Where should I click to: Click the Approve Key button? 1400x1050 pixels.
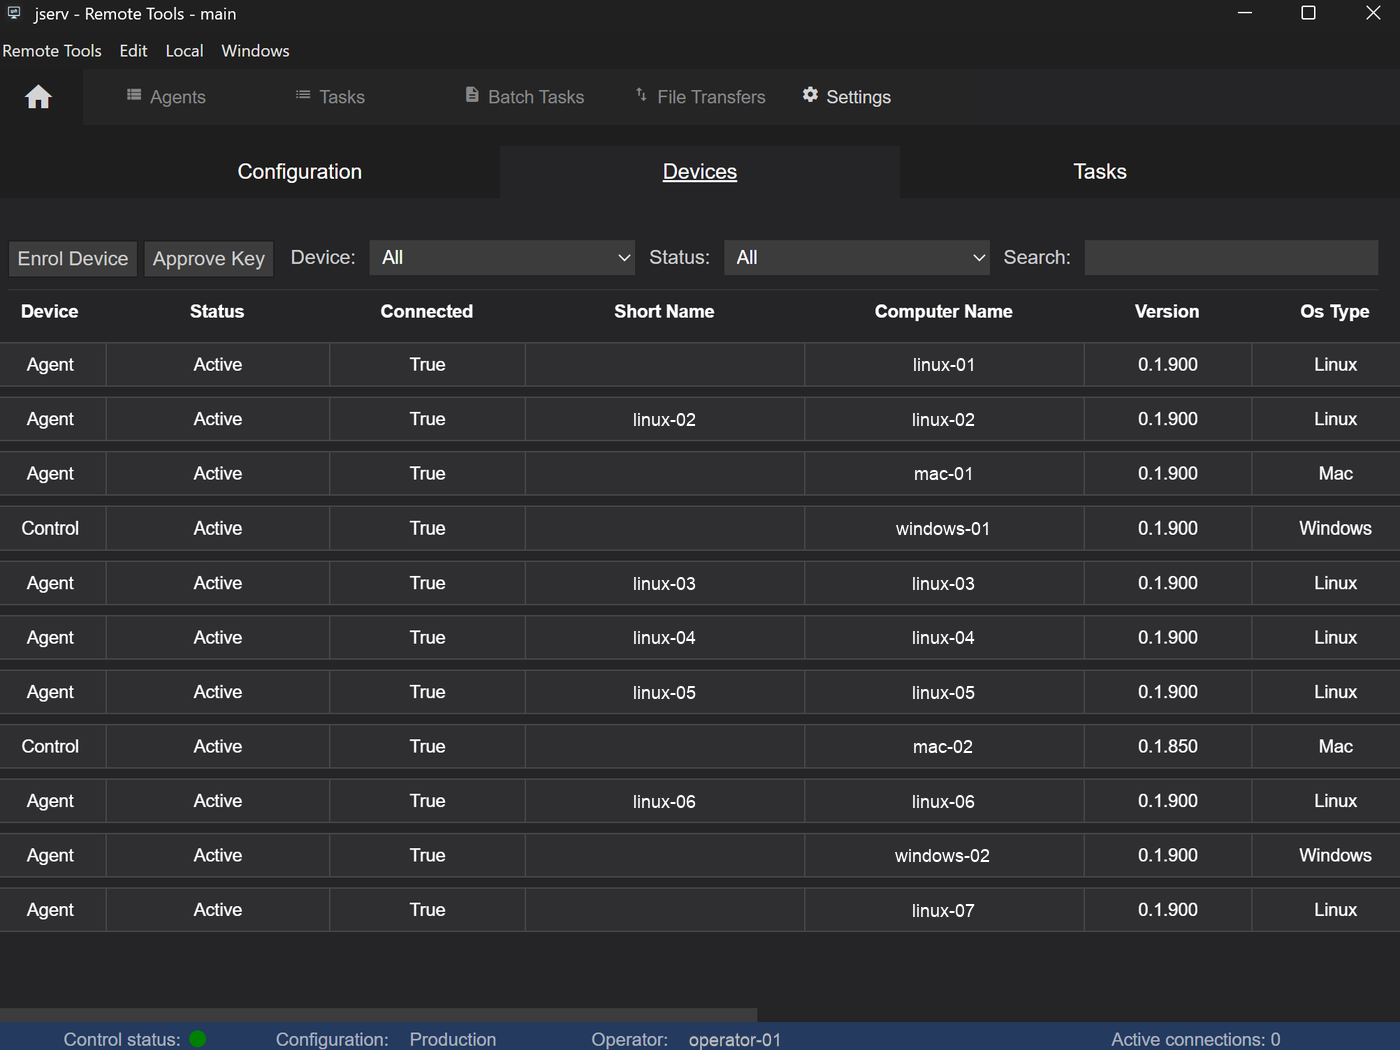(x=209, y=259)
